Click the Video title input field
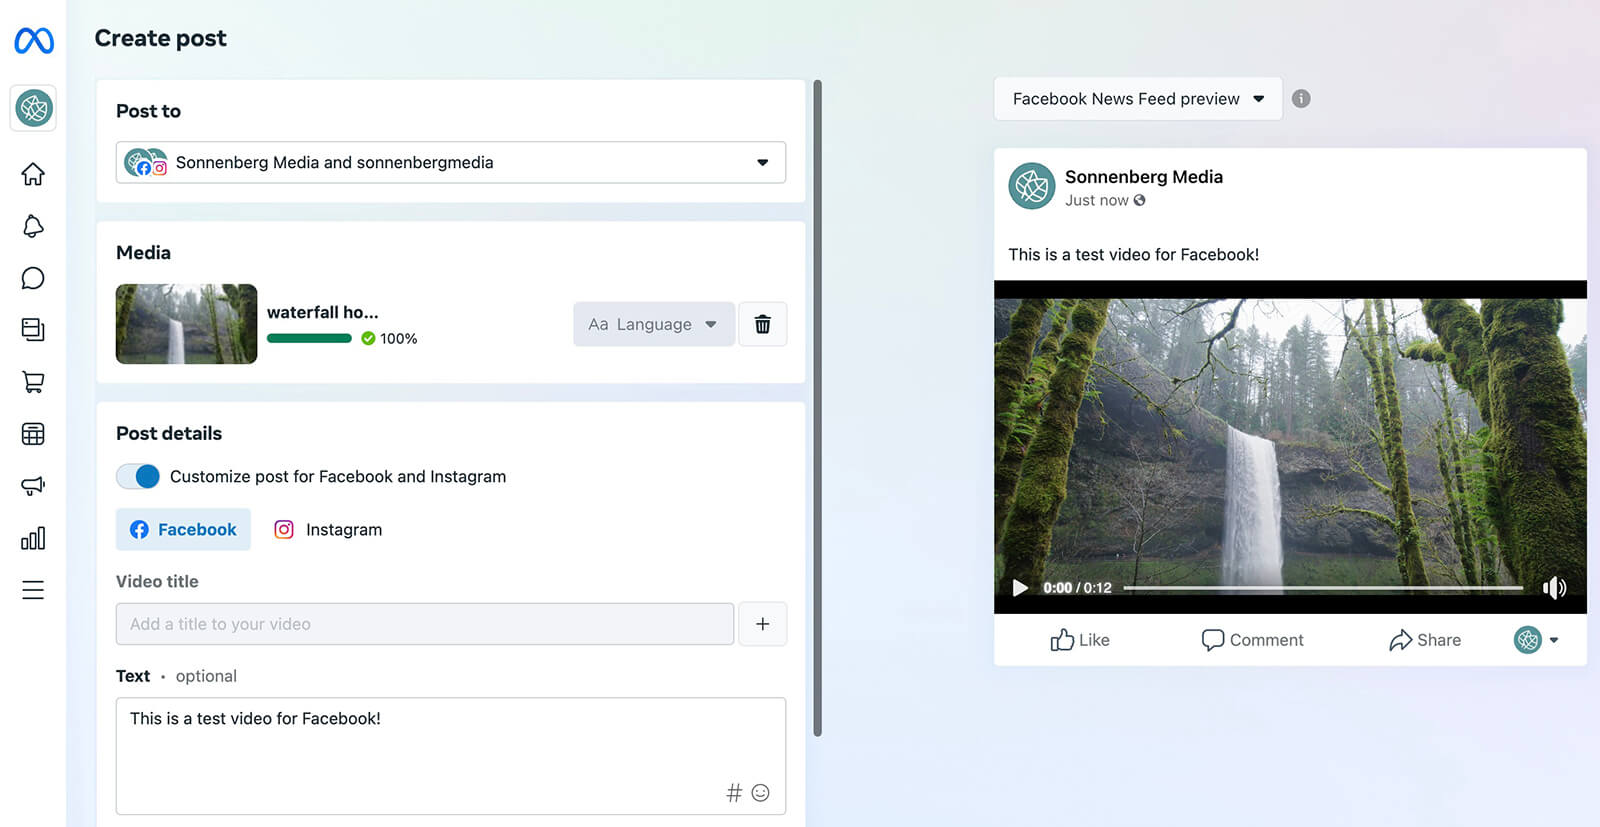The image size is (1600, 827). tap(425, 624)
